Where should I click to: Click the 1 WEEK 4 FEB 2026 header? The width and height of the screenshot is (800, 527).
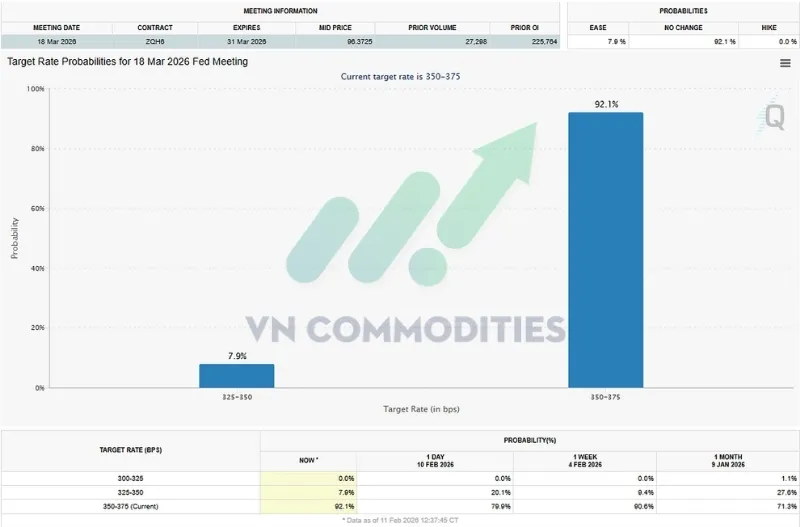[x=585, y=461]
